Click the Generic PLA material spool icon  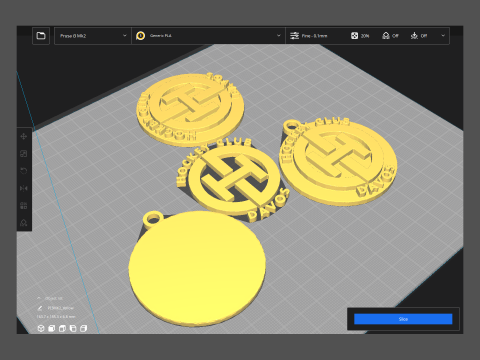tap(141, 36)
